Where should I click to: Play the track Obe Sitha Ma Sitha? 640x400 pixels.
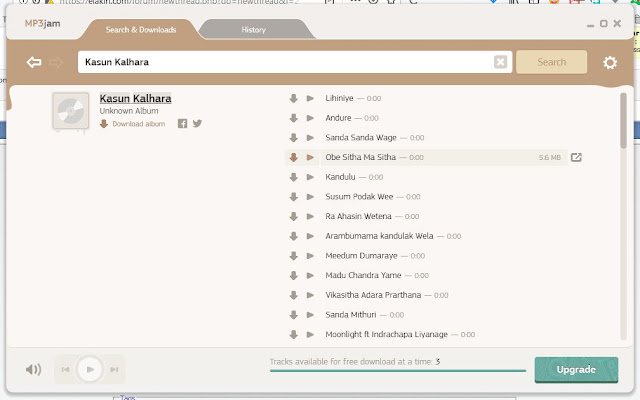[x=310, y=157]
